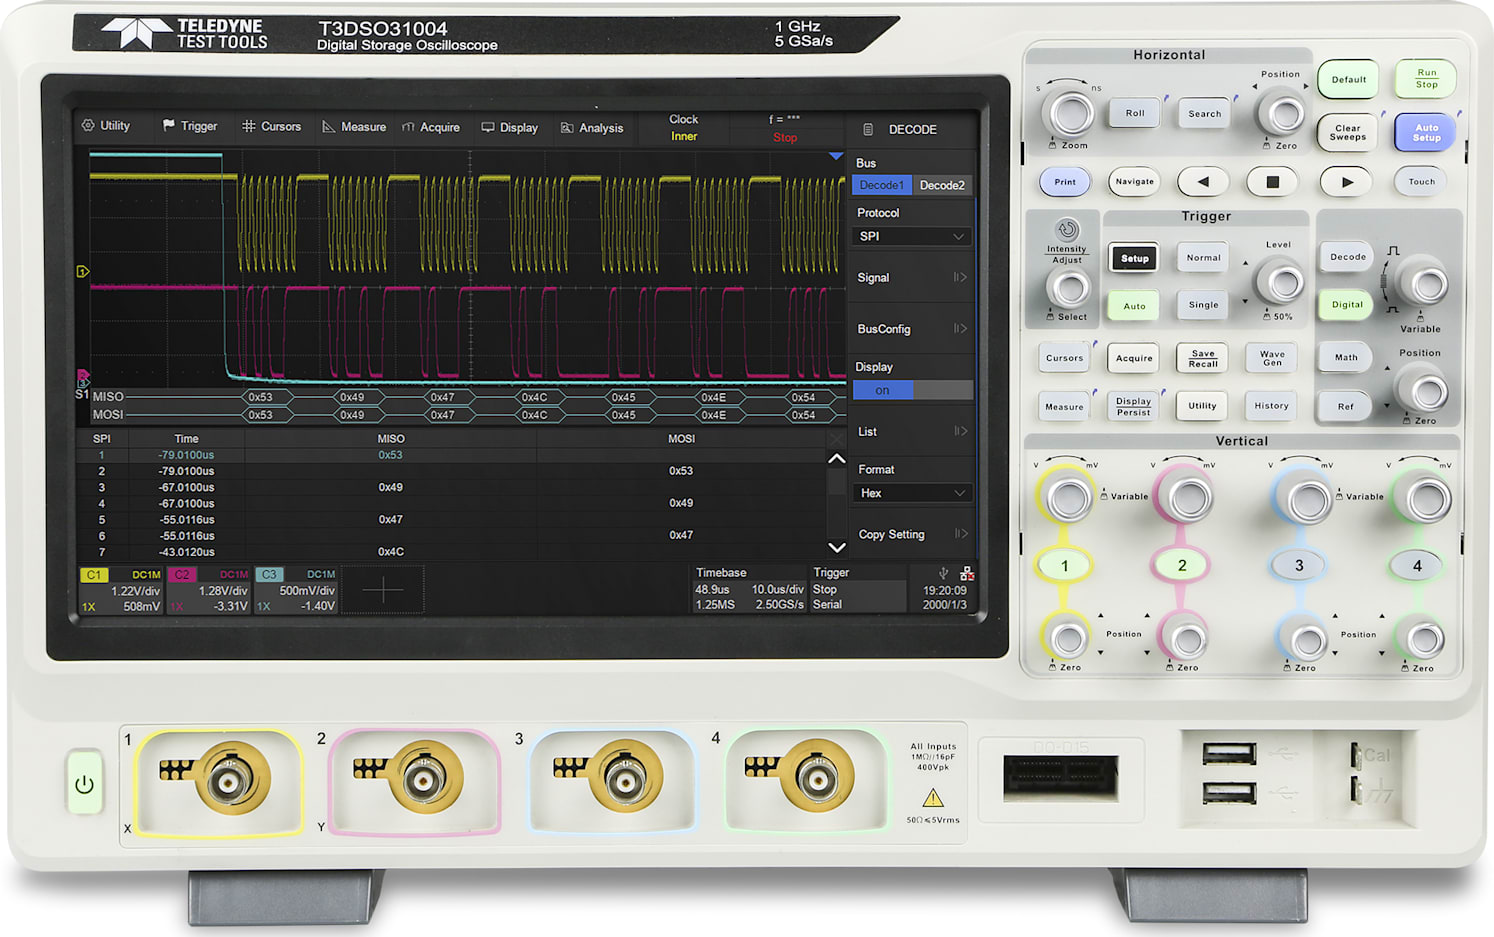This screenshot has height=937, width=1494.
Task: Expand the BusConfig submenu
Action: pyautogui.click(x=912, y=329)
